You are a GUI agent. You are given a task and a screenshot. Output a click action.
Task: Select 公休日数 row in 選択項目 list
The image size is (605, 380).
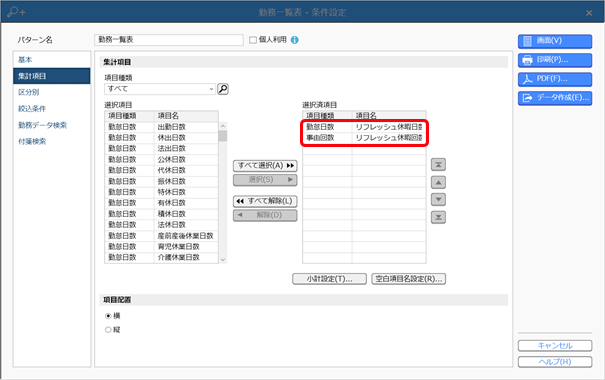pos(161,160)
